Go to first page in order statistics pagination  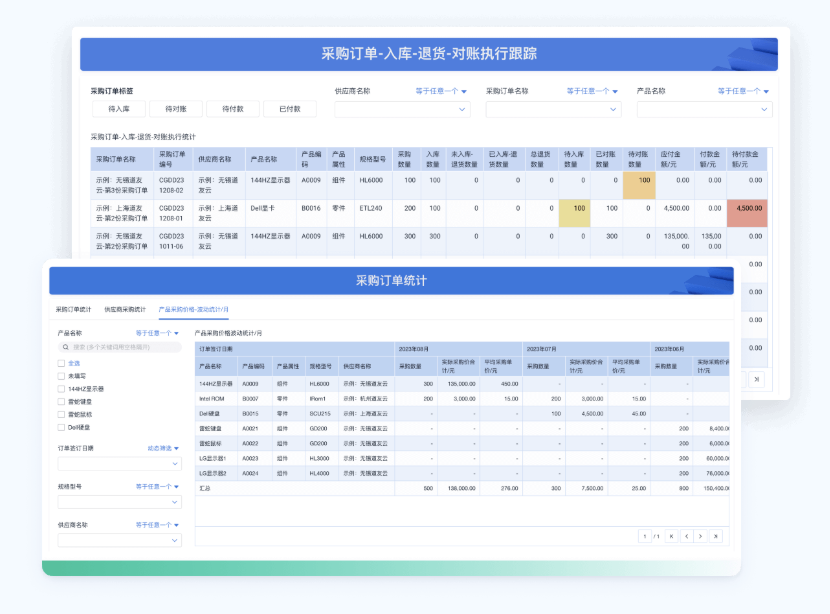672,536
